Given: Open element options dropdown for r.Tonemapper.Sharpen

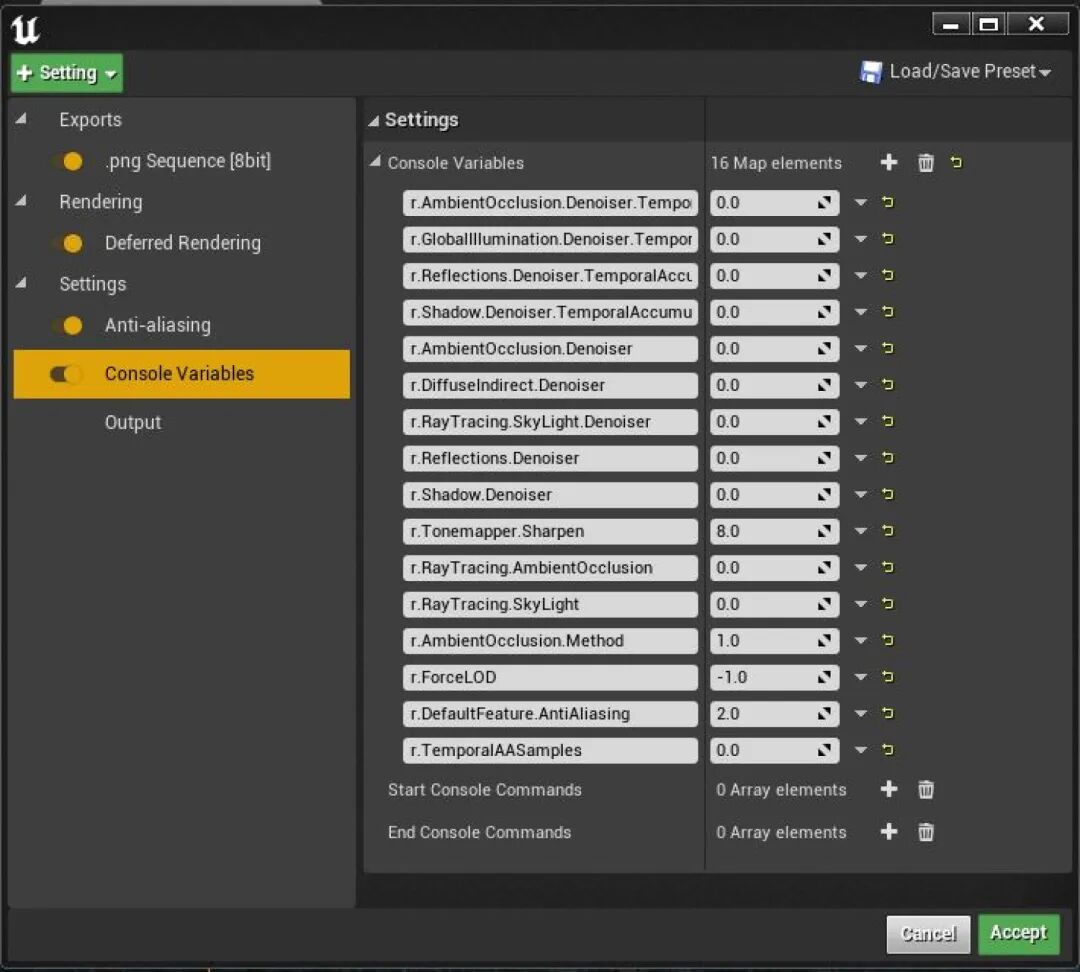Looking at the screenshot, I should tap(860, 531).
